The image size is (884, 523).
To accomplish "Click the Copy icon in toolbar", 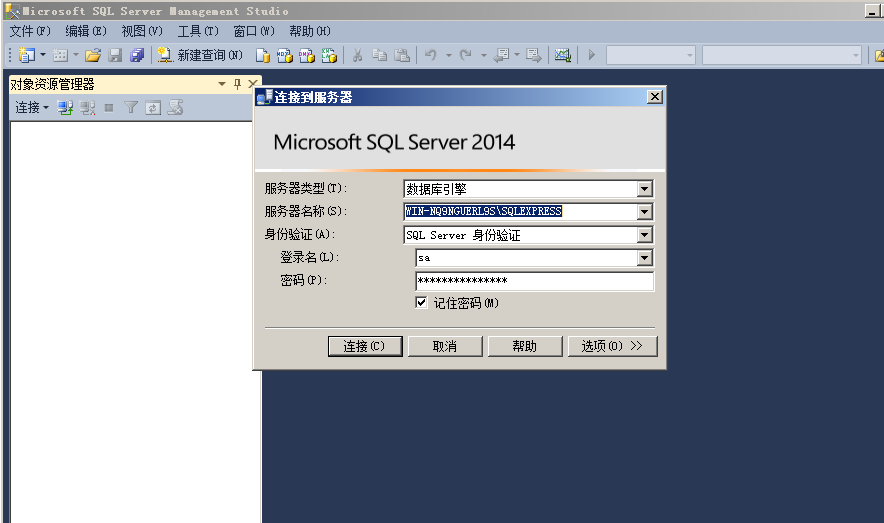I will pyautogui.click(x=379, y=55).
